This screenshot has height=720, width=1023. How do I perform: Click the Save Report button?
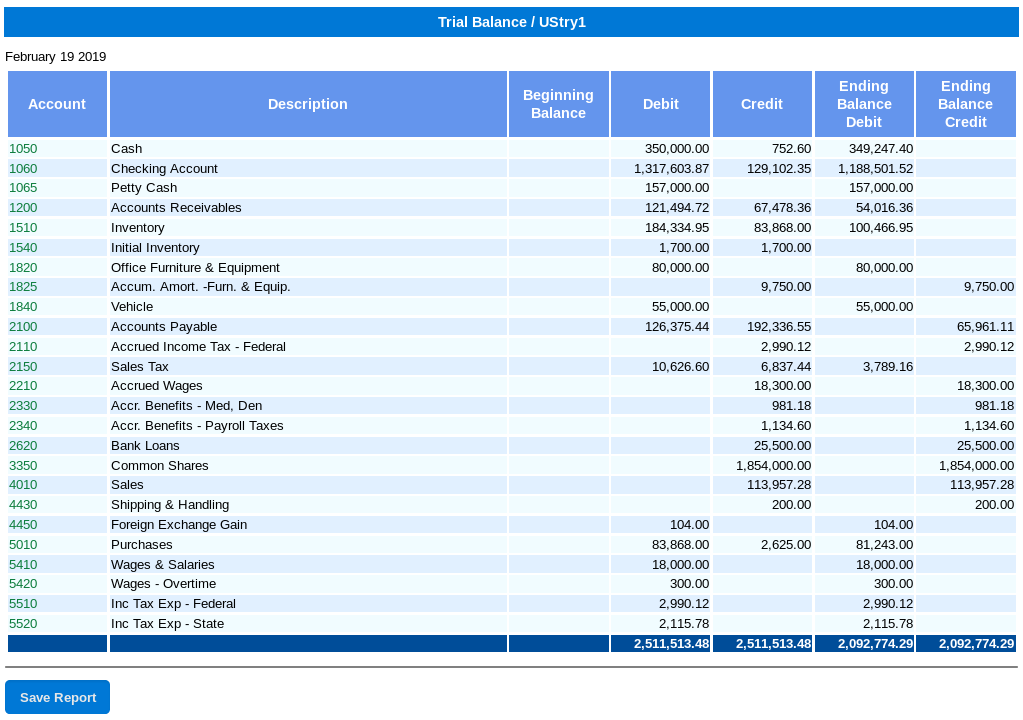click(57, 697)
